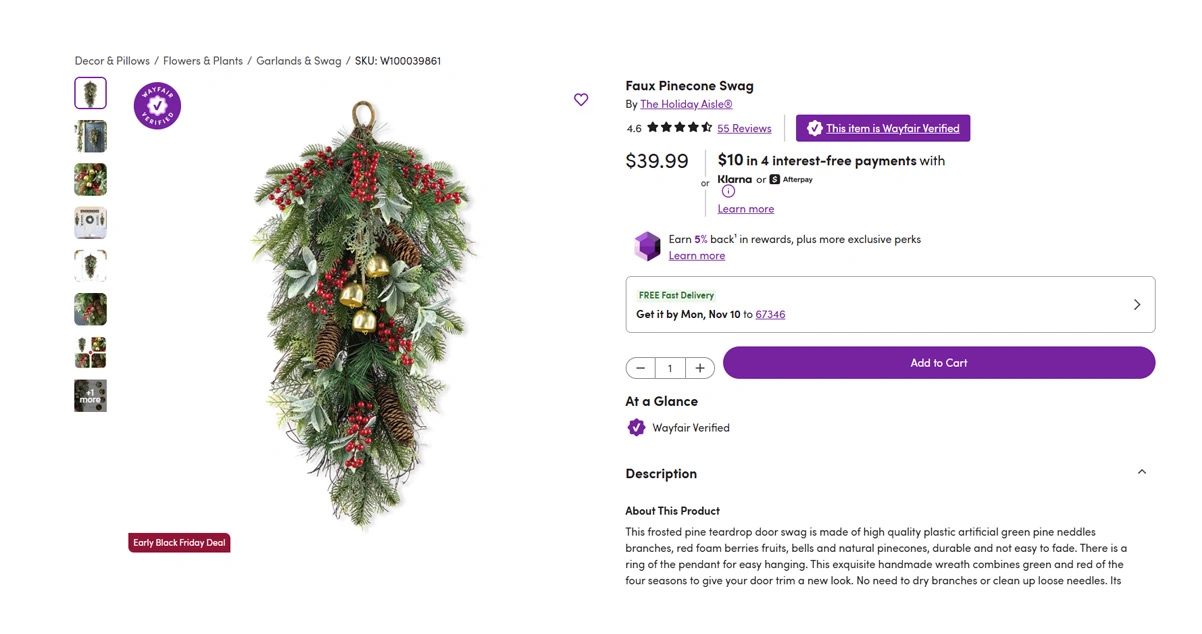The height and width of the screenshot is (634, 1202).
Task: Click the quantity input field
Action: [x=670, y=368]
